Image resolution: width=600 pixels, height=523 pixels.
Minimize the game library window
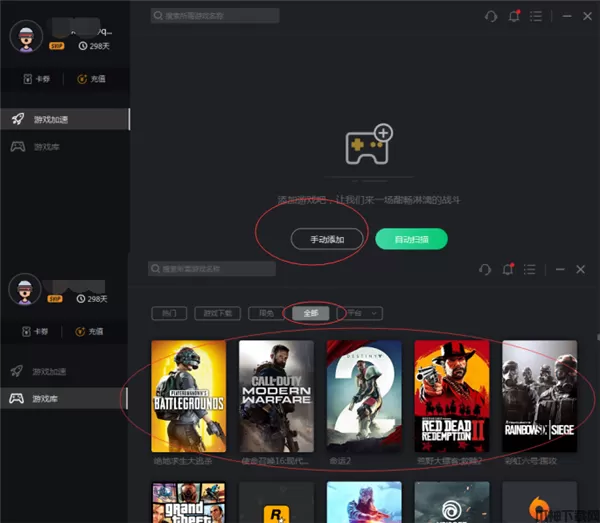(x=560, y=269)
